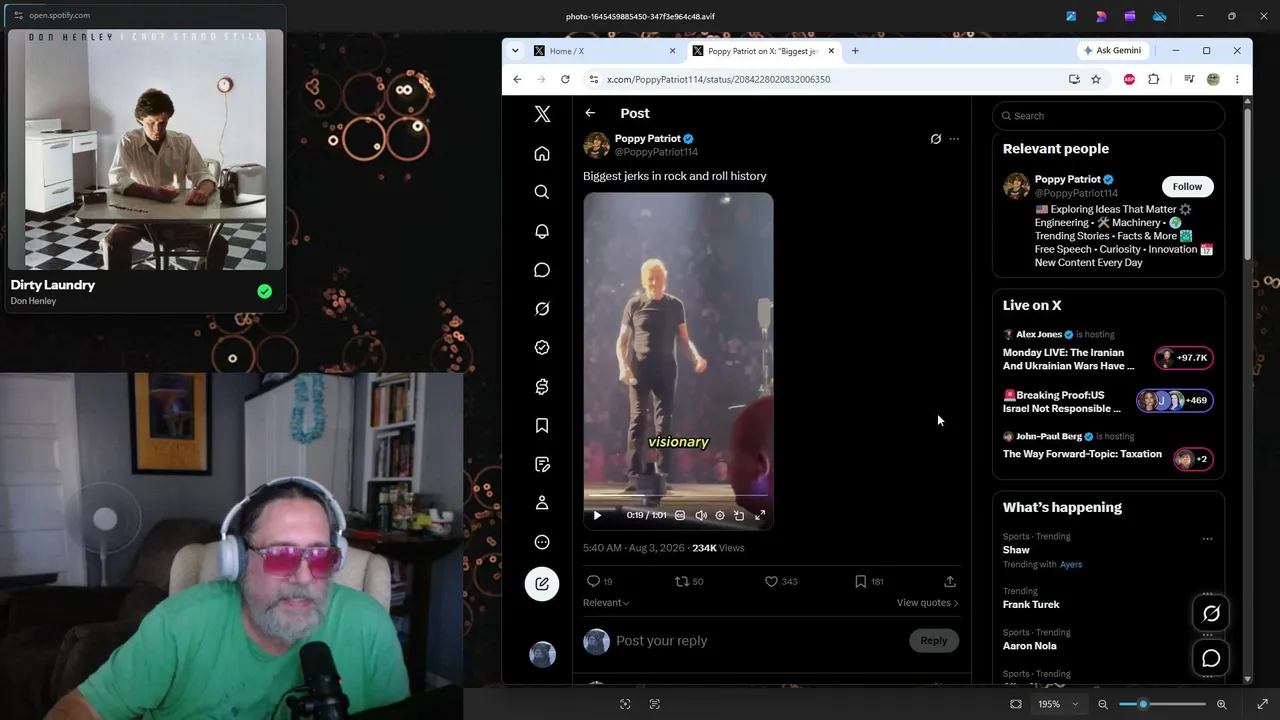Open Chrome three-dot menu
1280x720 pixels.
(x=1237, y=79)
